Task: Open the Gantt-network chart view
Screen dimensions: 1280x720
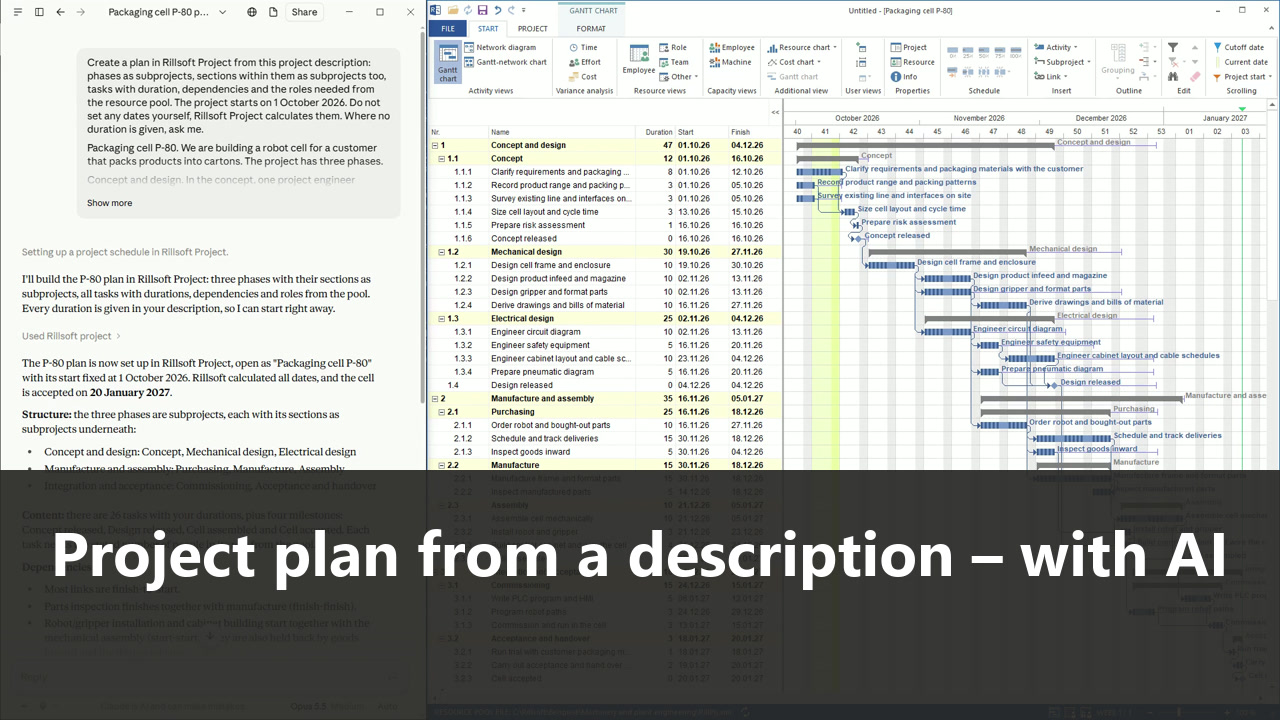Action: click(x=504, y=62)
